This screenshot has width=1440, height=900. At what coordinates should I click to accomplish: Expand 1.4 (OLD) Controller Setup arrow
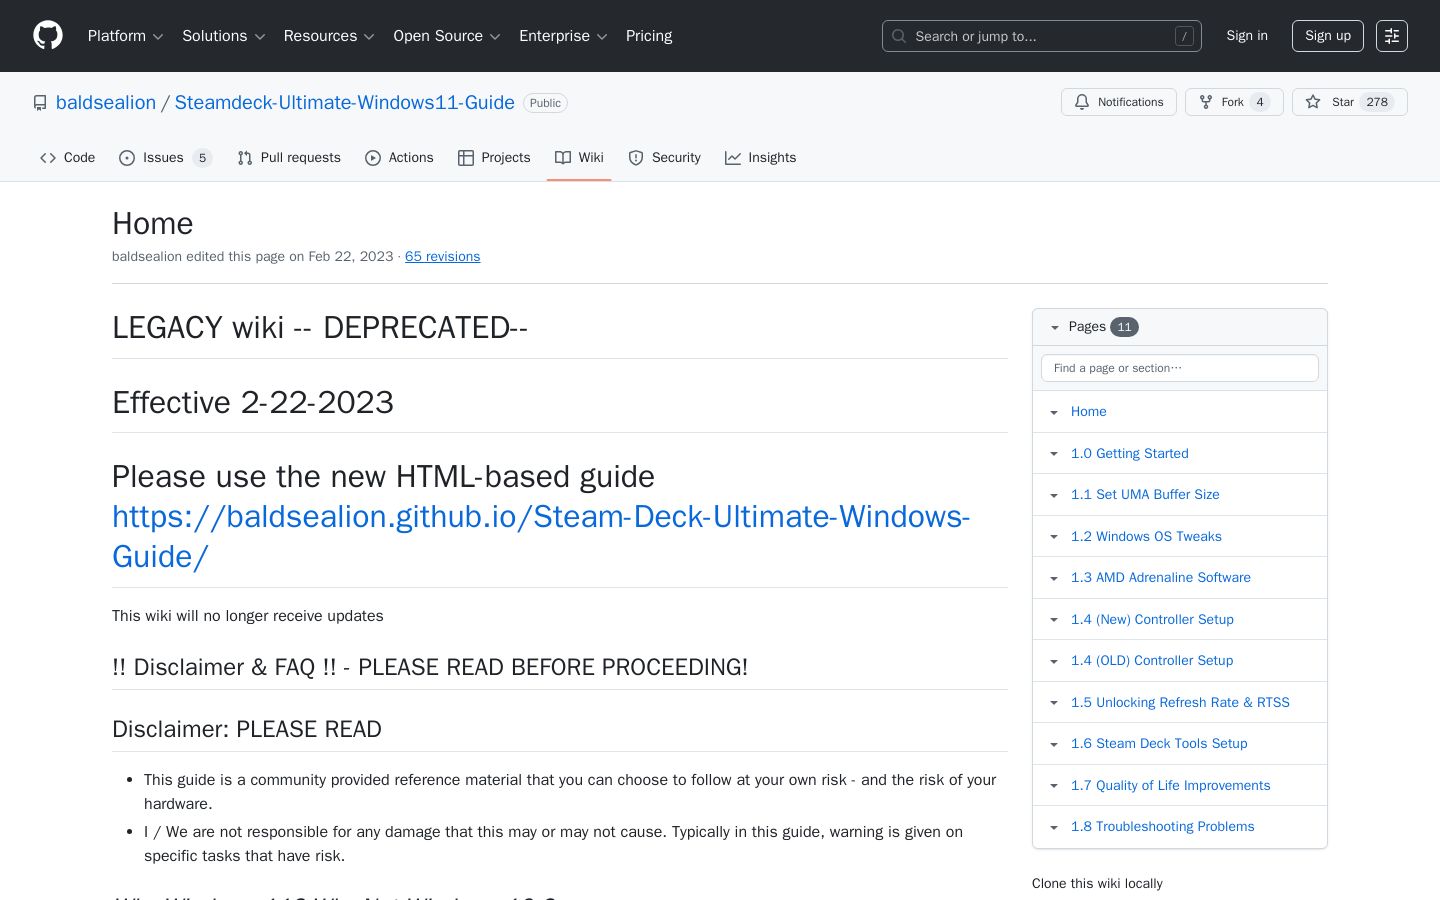[1054, 661]
